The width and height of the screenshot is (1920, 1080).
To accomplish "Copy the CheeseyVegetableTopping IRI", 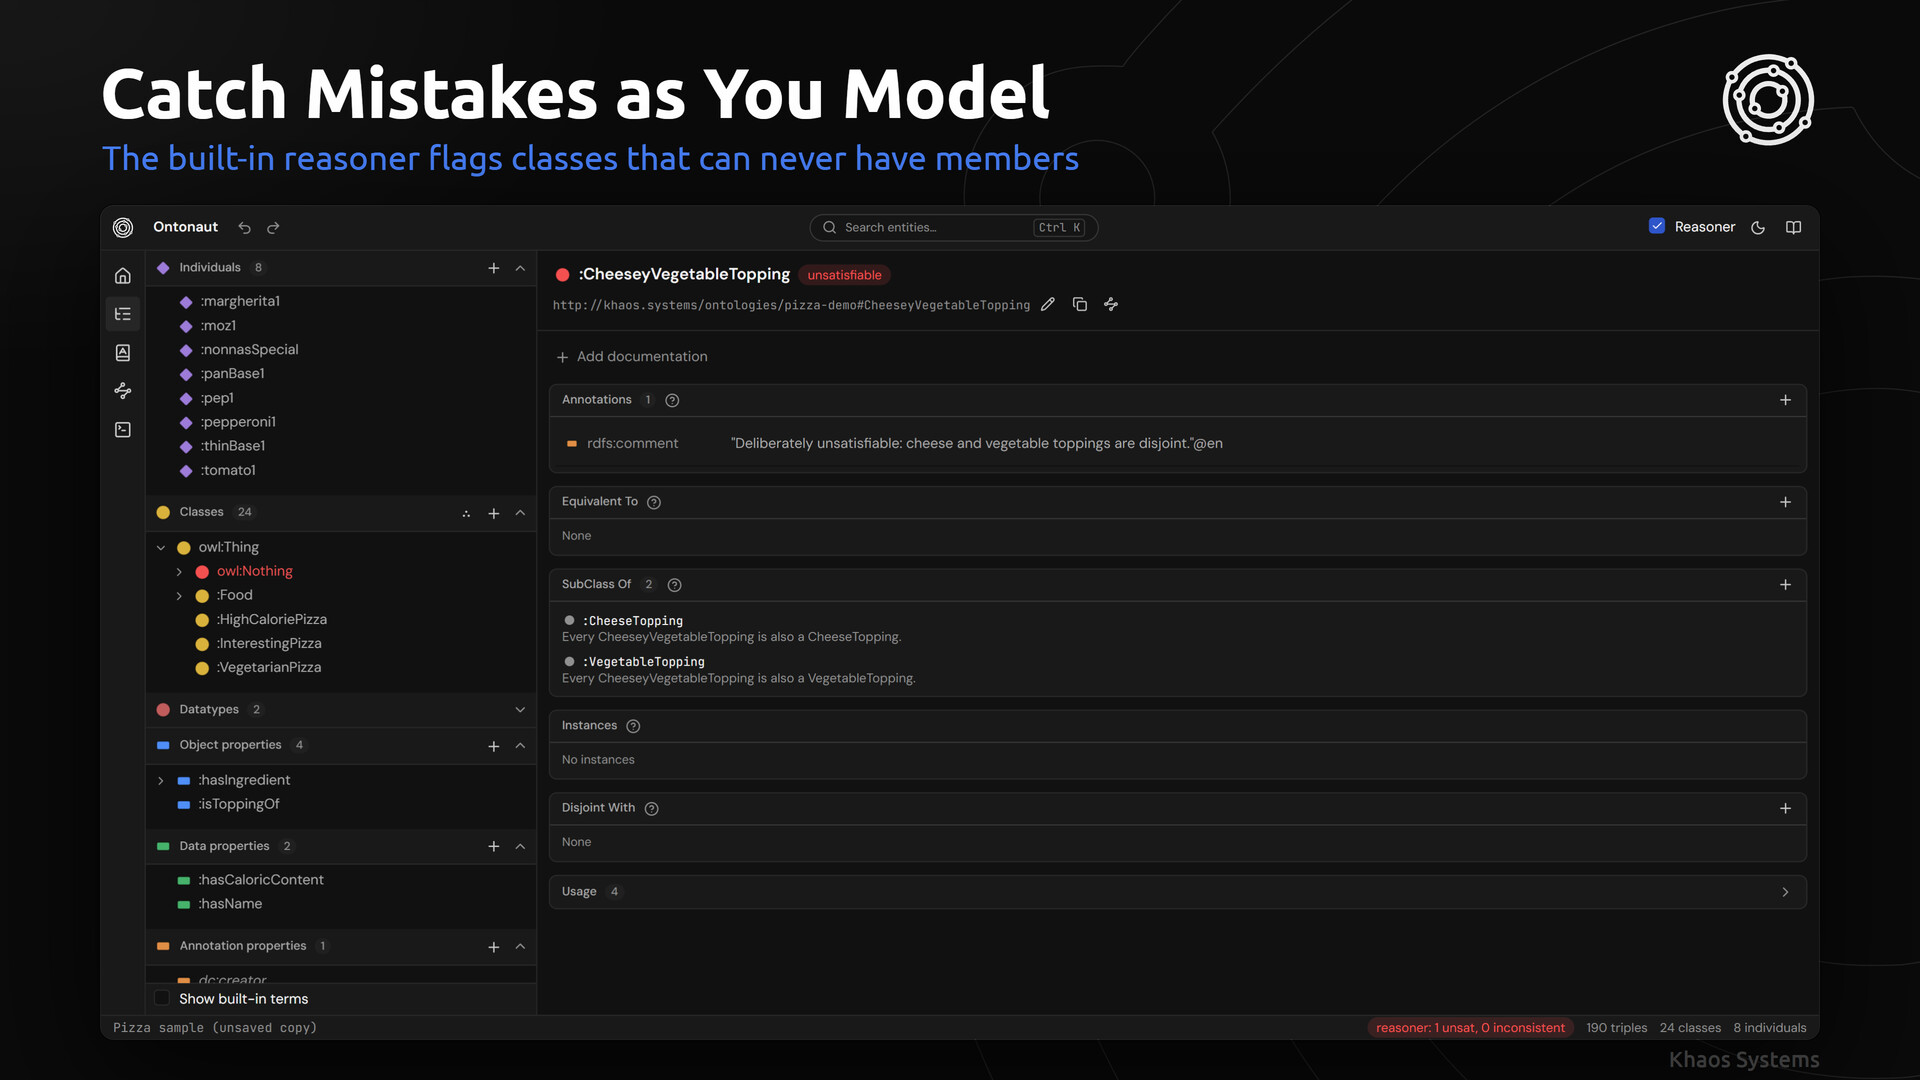I will [1080, 305].
